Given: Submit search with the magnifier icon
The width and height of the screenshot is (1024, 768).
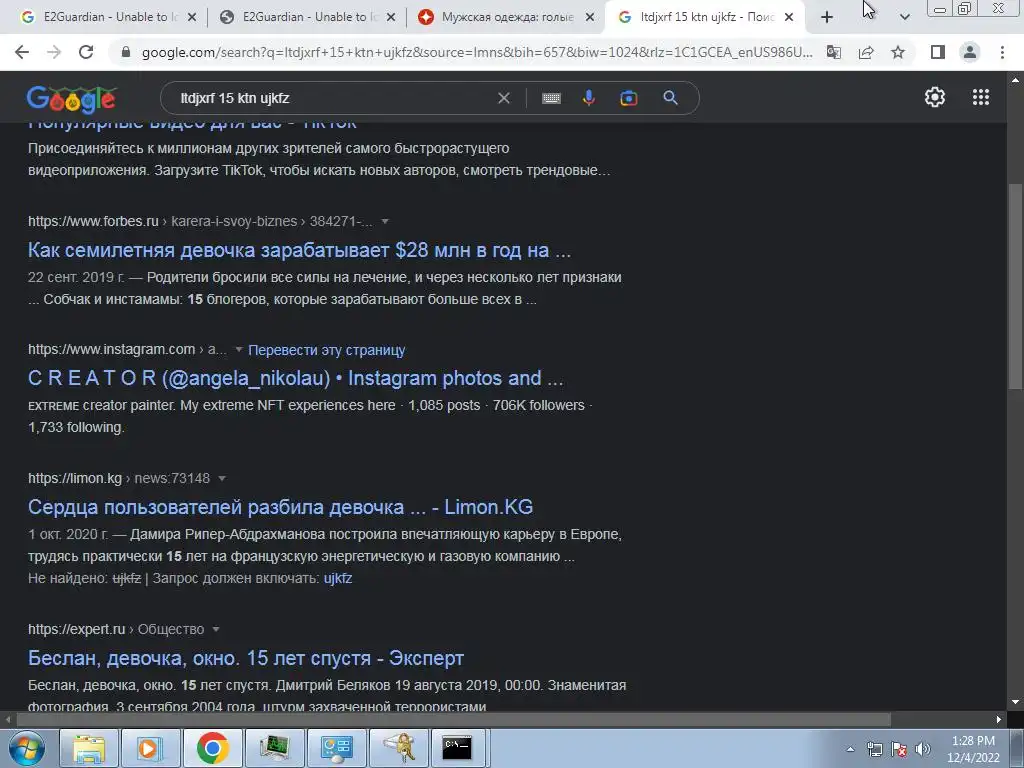Looking at the screenshot, I should click(x=670, y=98).
